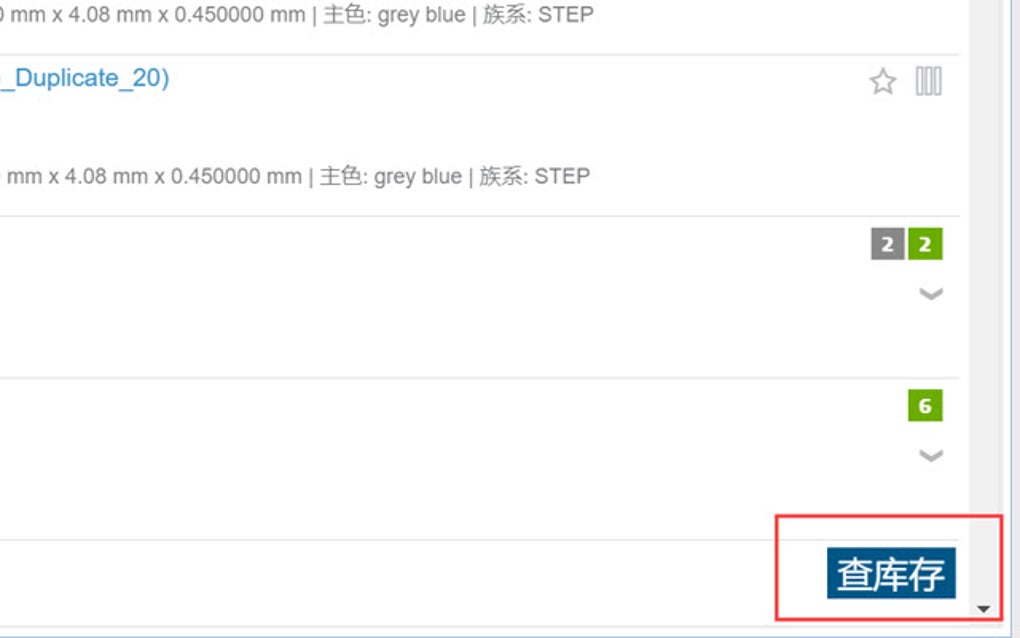Click the green badge showing 6
This screenshot has height=638, width=1020.
coord(925,406)
